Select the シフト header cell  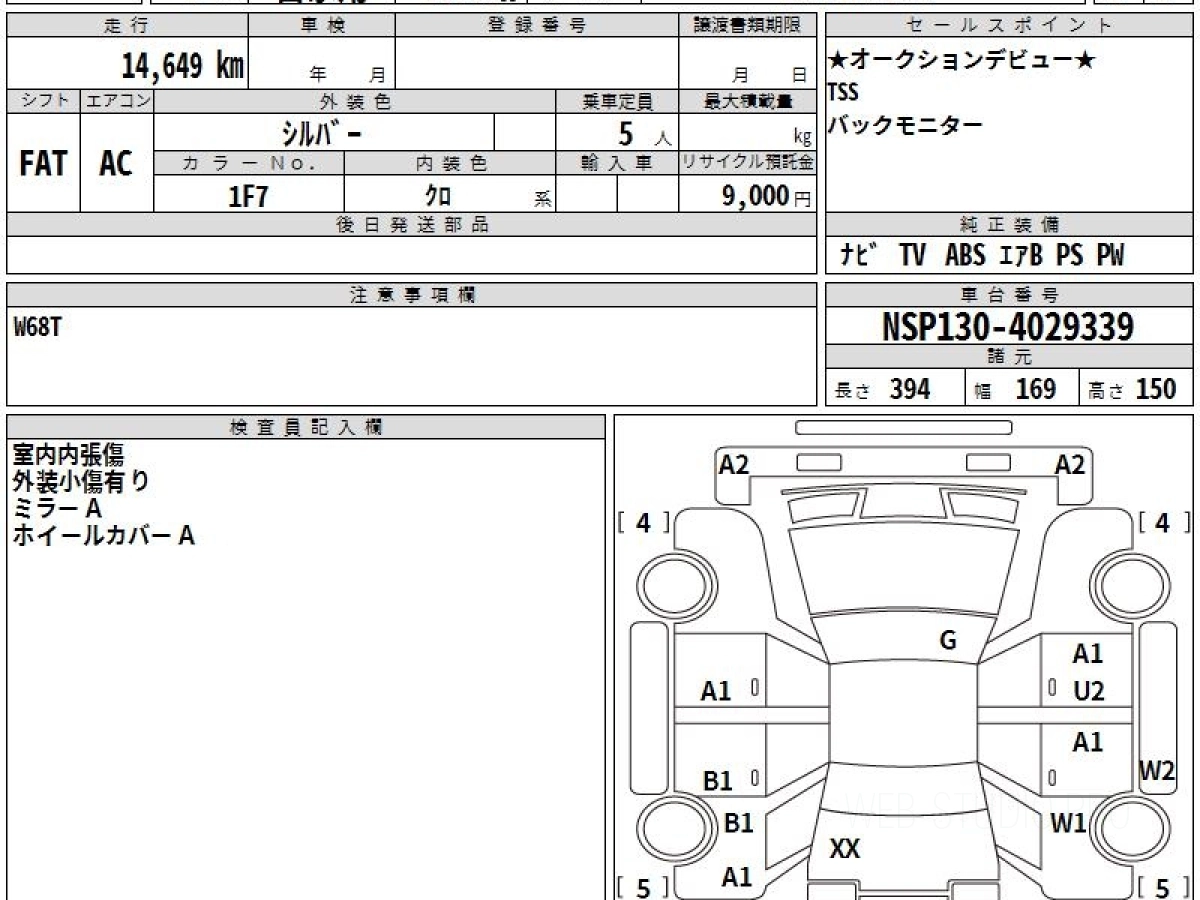pos(43,101)
